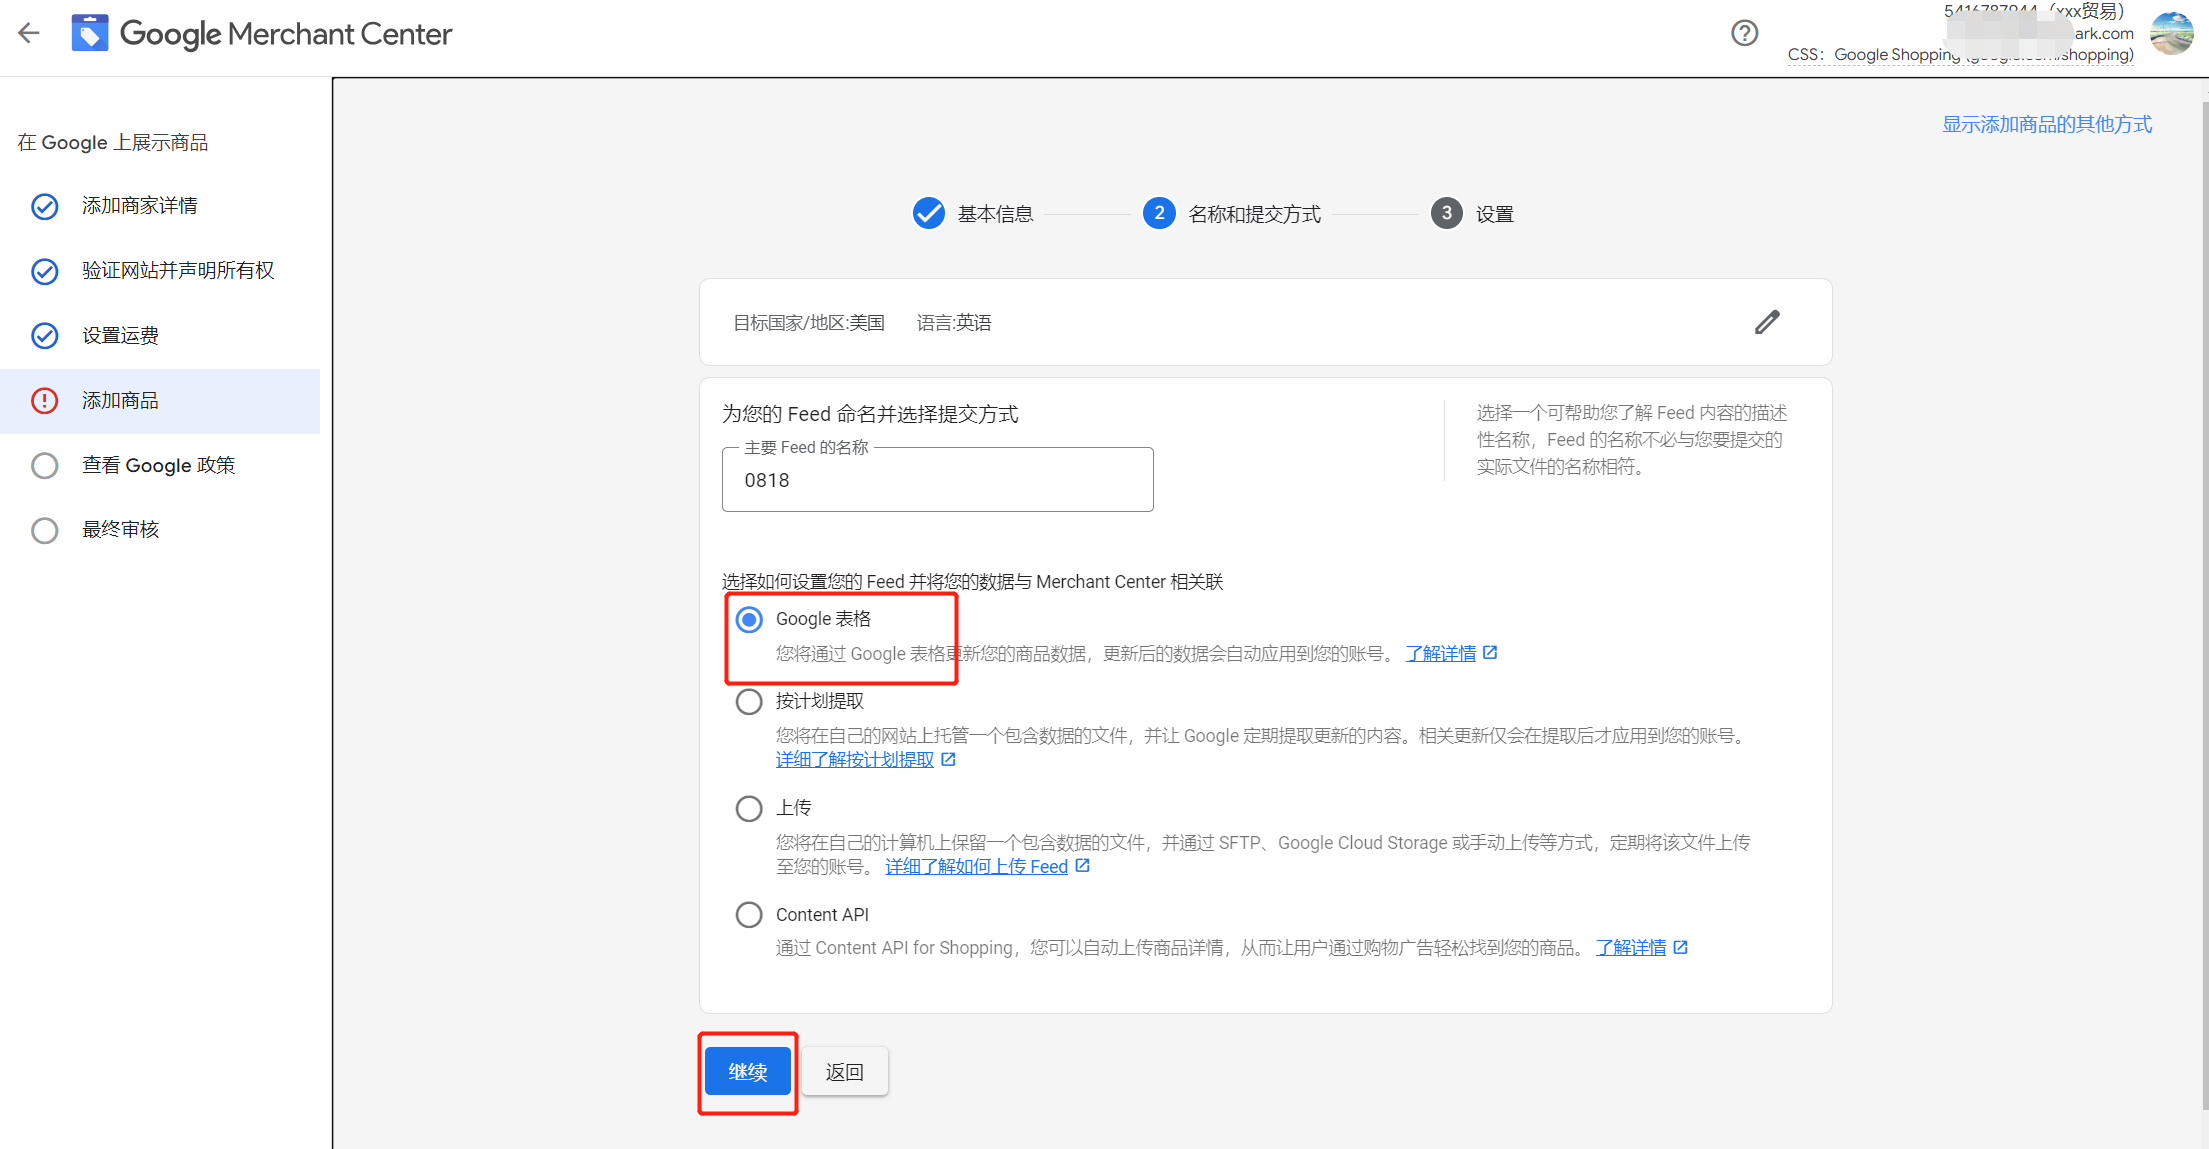Viewport: 2209px width, 1149px height.
Task: Click the 设置 step label
Action: click(1495, 214)
